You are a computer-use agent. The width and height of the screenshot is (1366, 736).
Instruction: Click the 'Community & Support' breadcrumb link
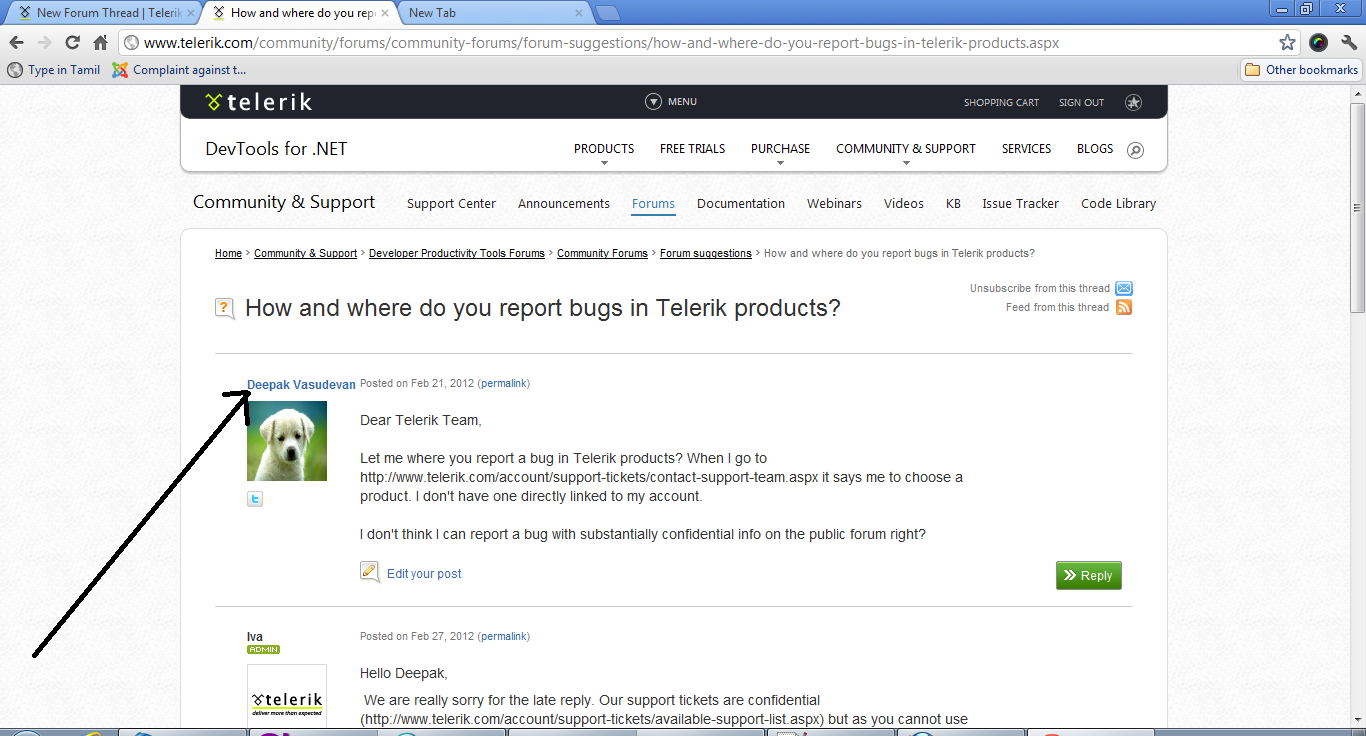(305, 254)
